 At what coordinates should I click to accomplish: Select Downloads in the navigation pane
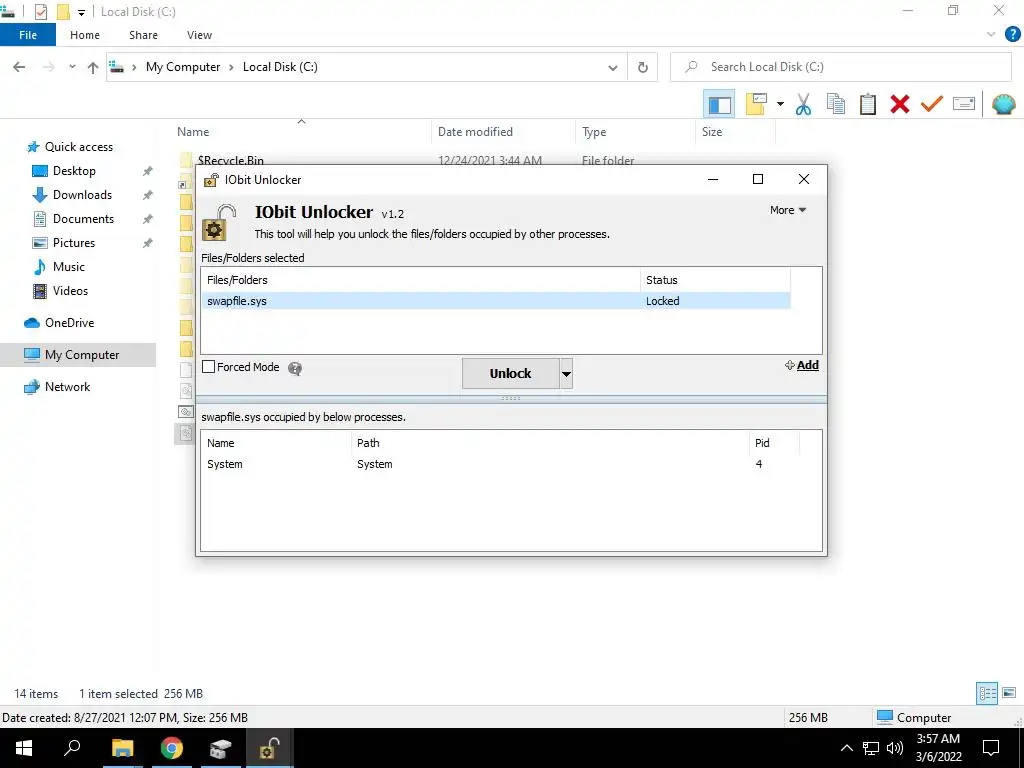82,195
